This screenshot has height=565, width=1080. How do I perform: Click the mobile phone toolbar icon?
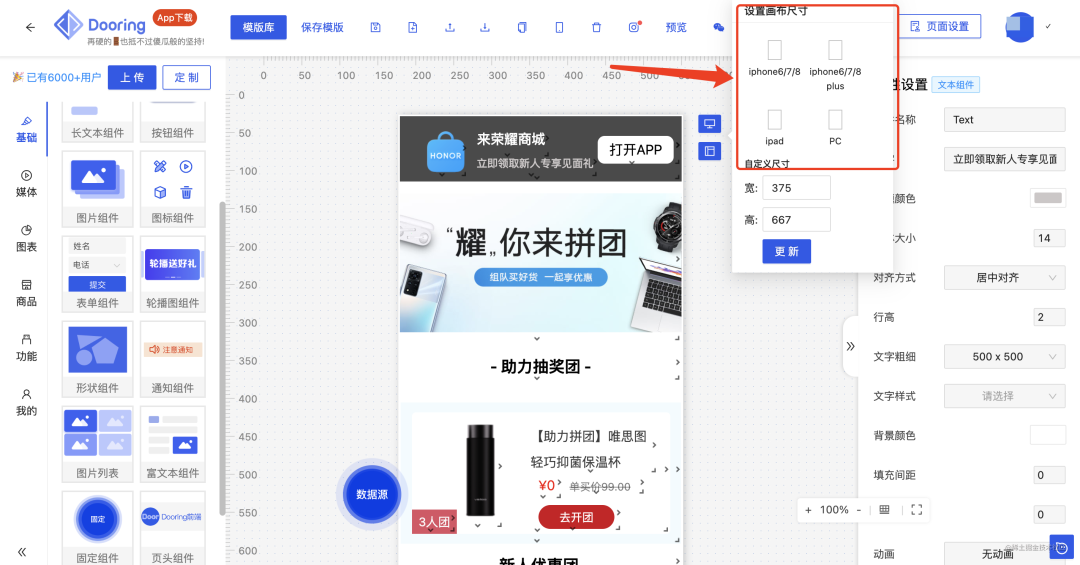coord(559,28)
